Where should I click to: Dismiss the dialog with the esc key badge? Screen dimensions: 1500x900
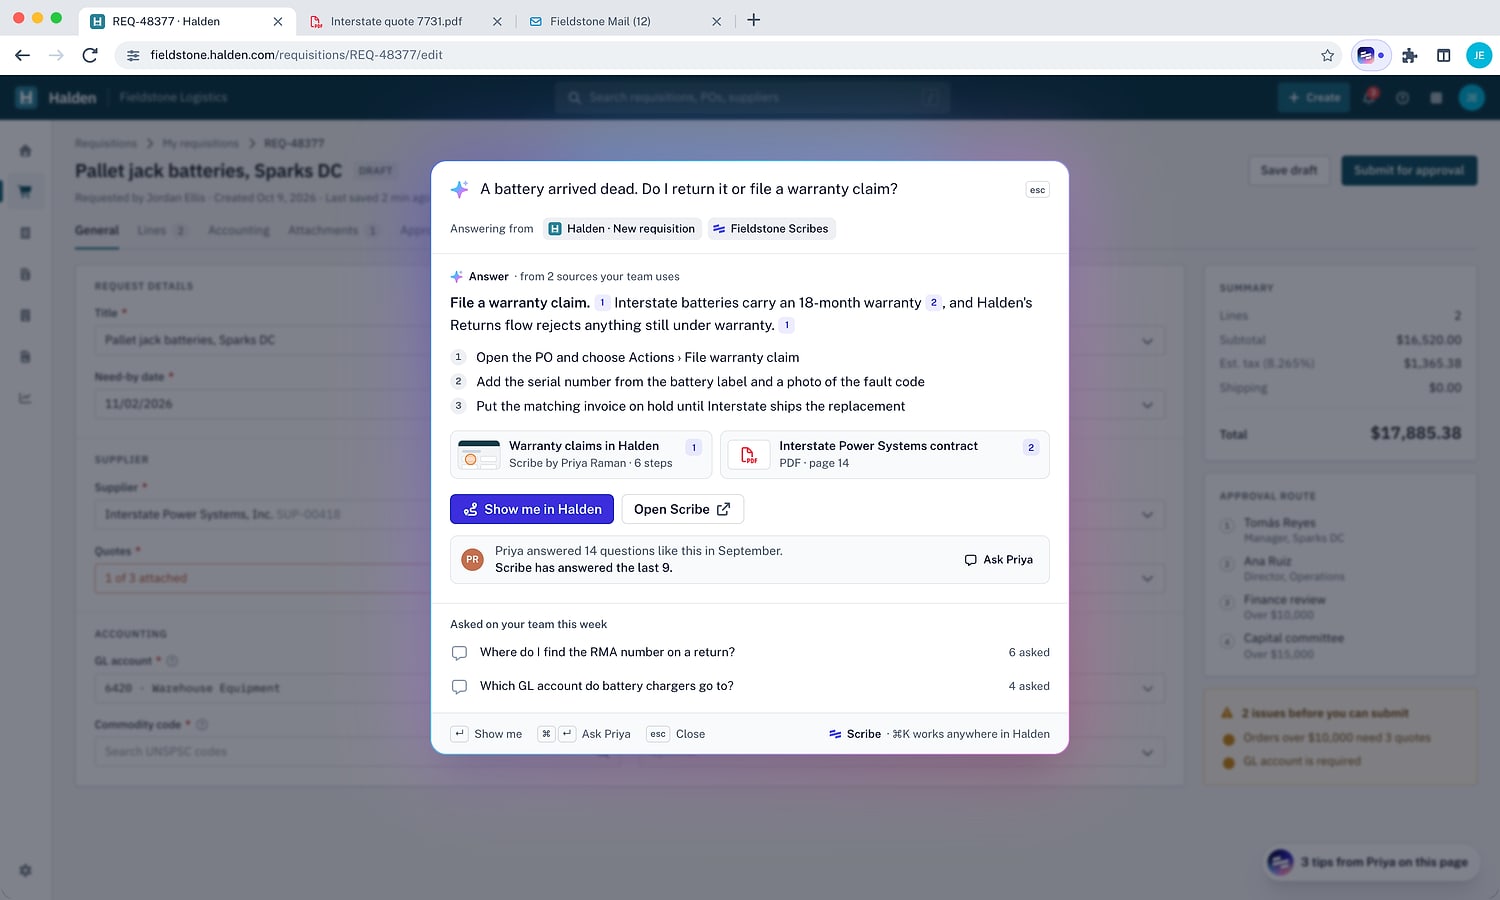pyautogui.click(x=1037, y=190)
